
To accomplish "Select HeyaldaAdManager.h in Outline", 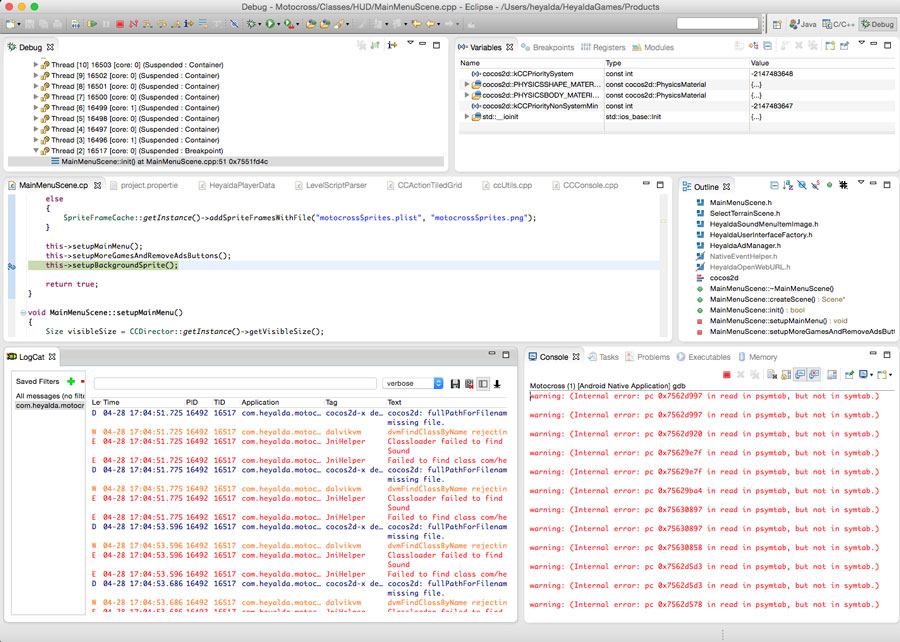I will point(745,246).
